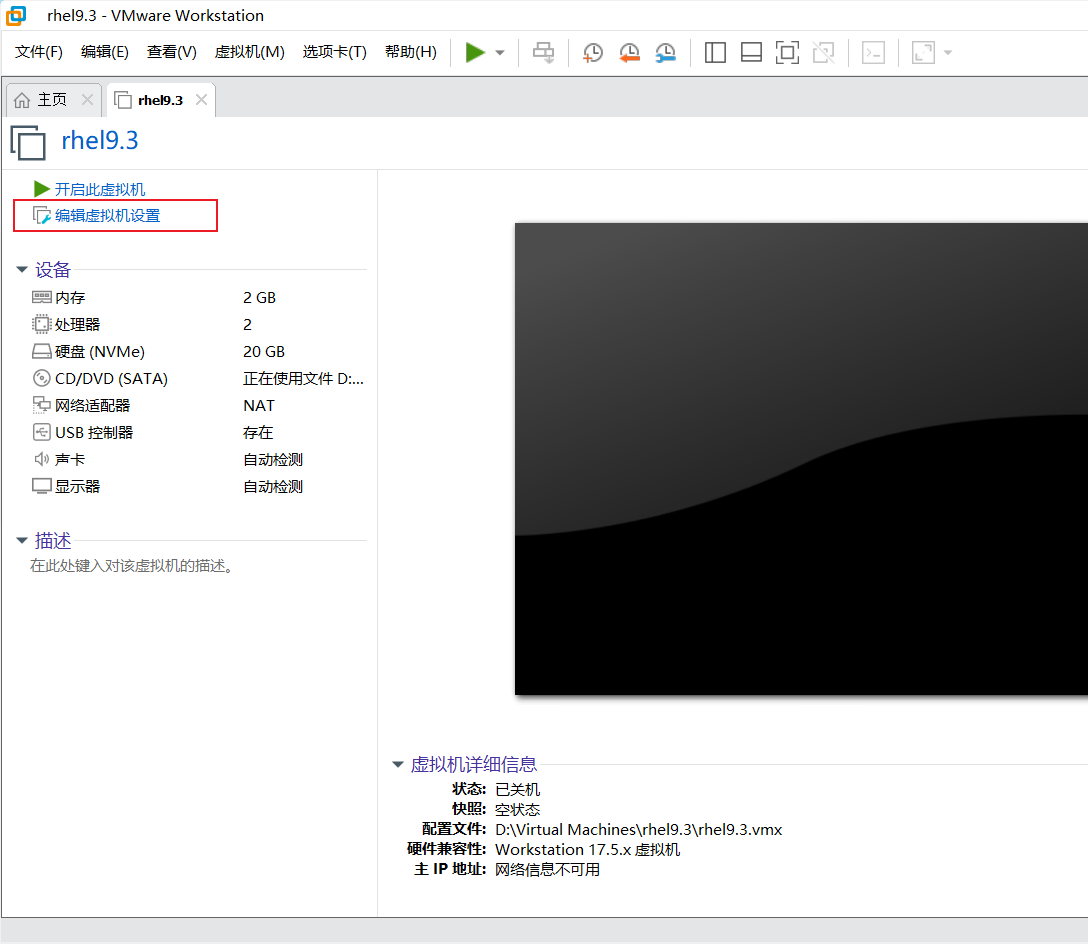
Task: Click the 网络信息不可用 IP address text
Action: [547, 870]
